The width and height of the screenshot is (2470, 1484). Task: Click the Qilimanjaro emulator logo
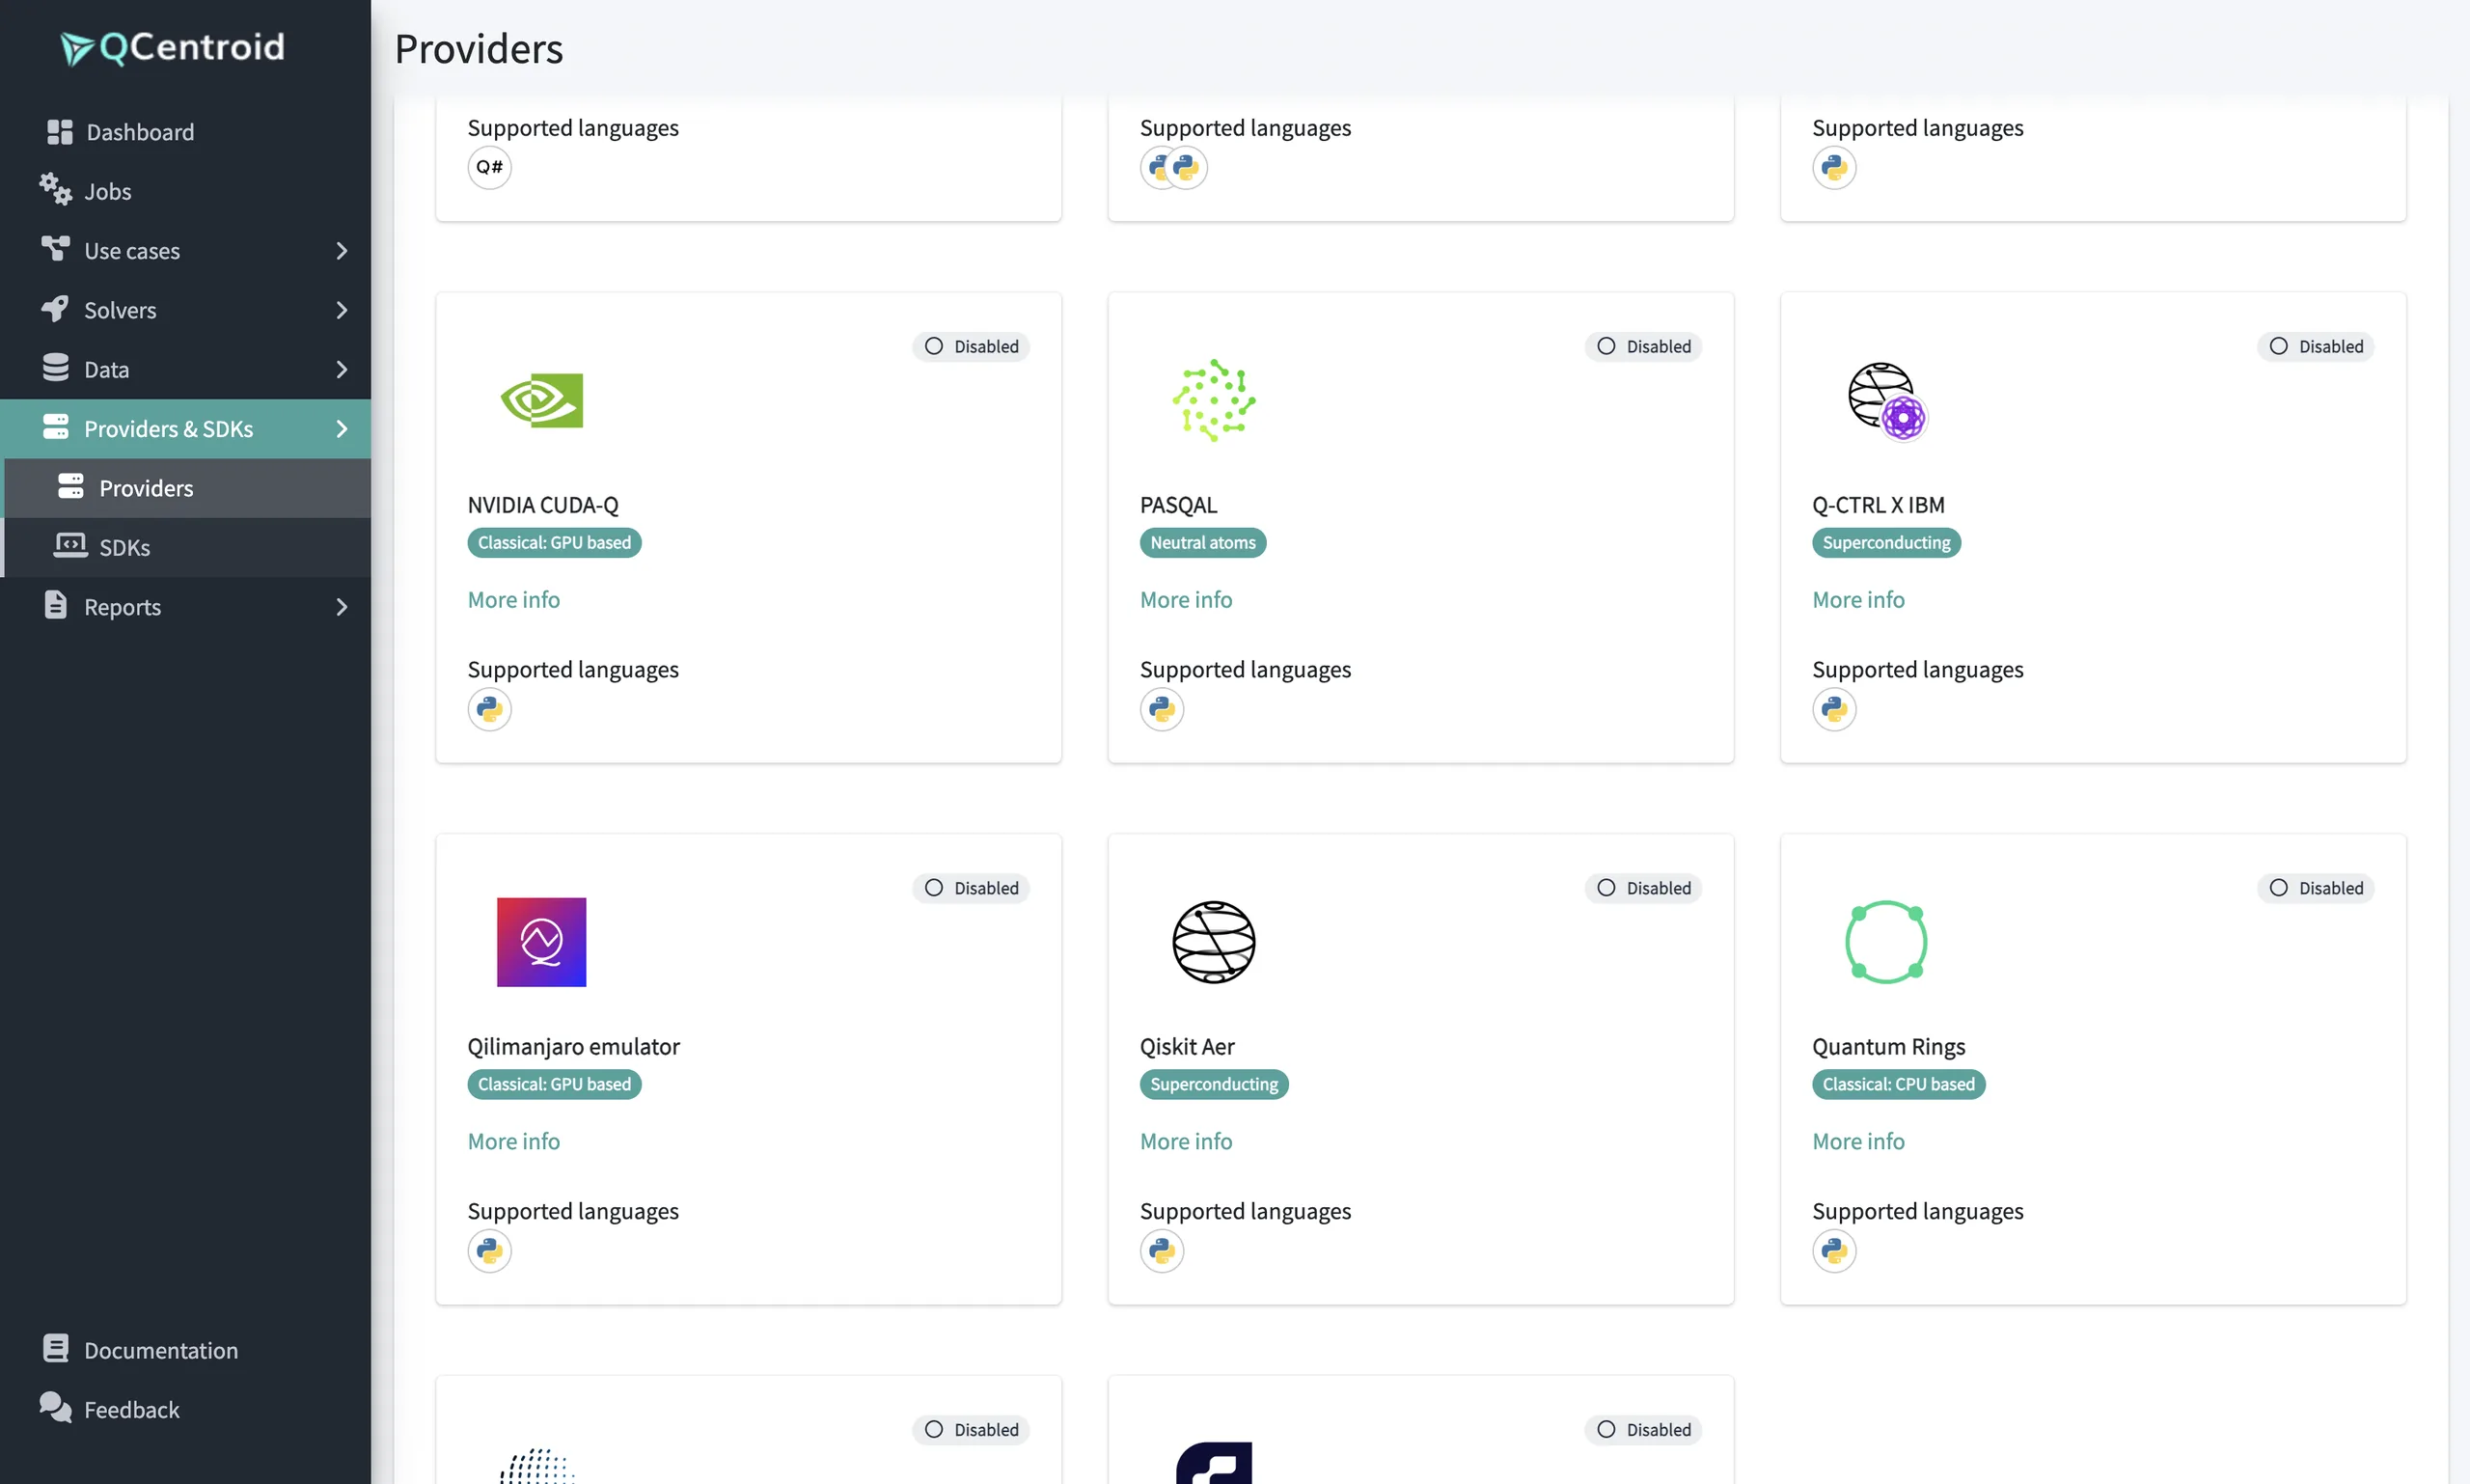pos(541,942)
